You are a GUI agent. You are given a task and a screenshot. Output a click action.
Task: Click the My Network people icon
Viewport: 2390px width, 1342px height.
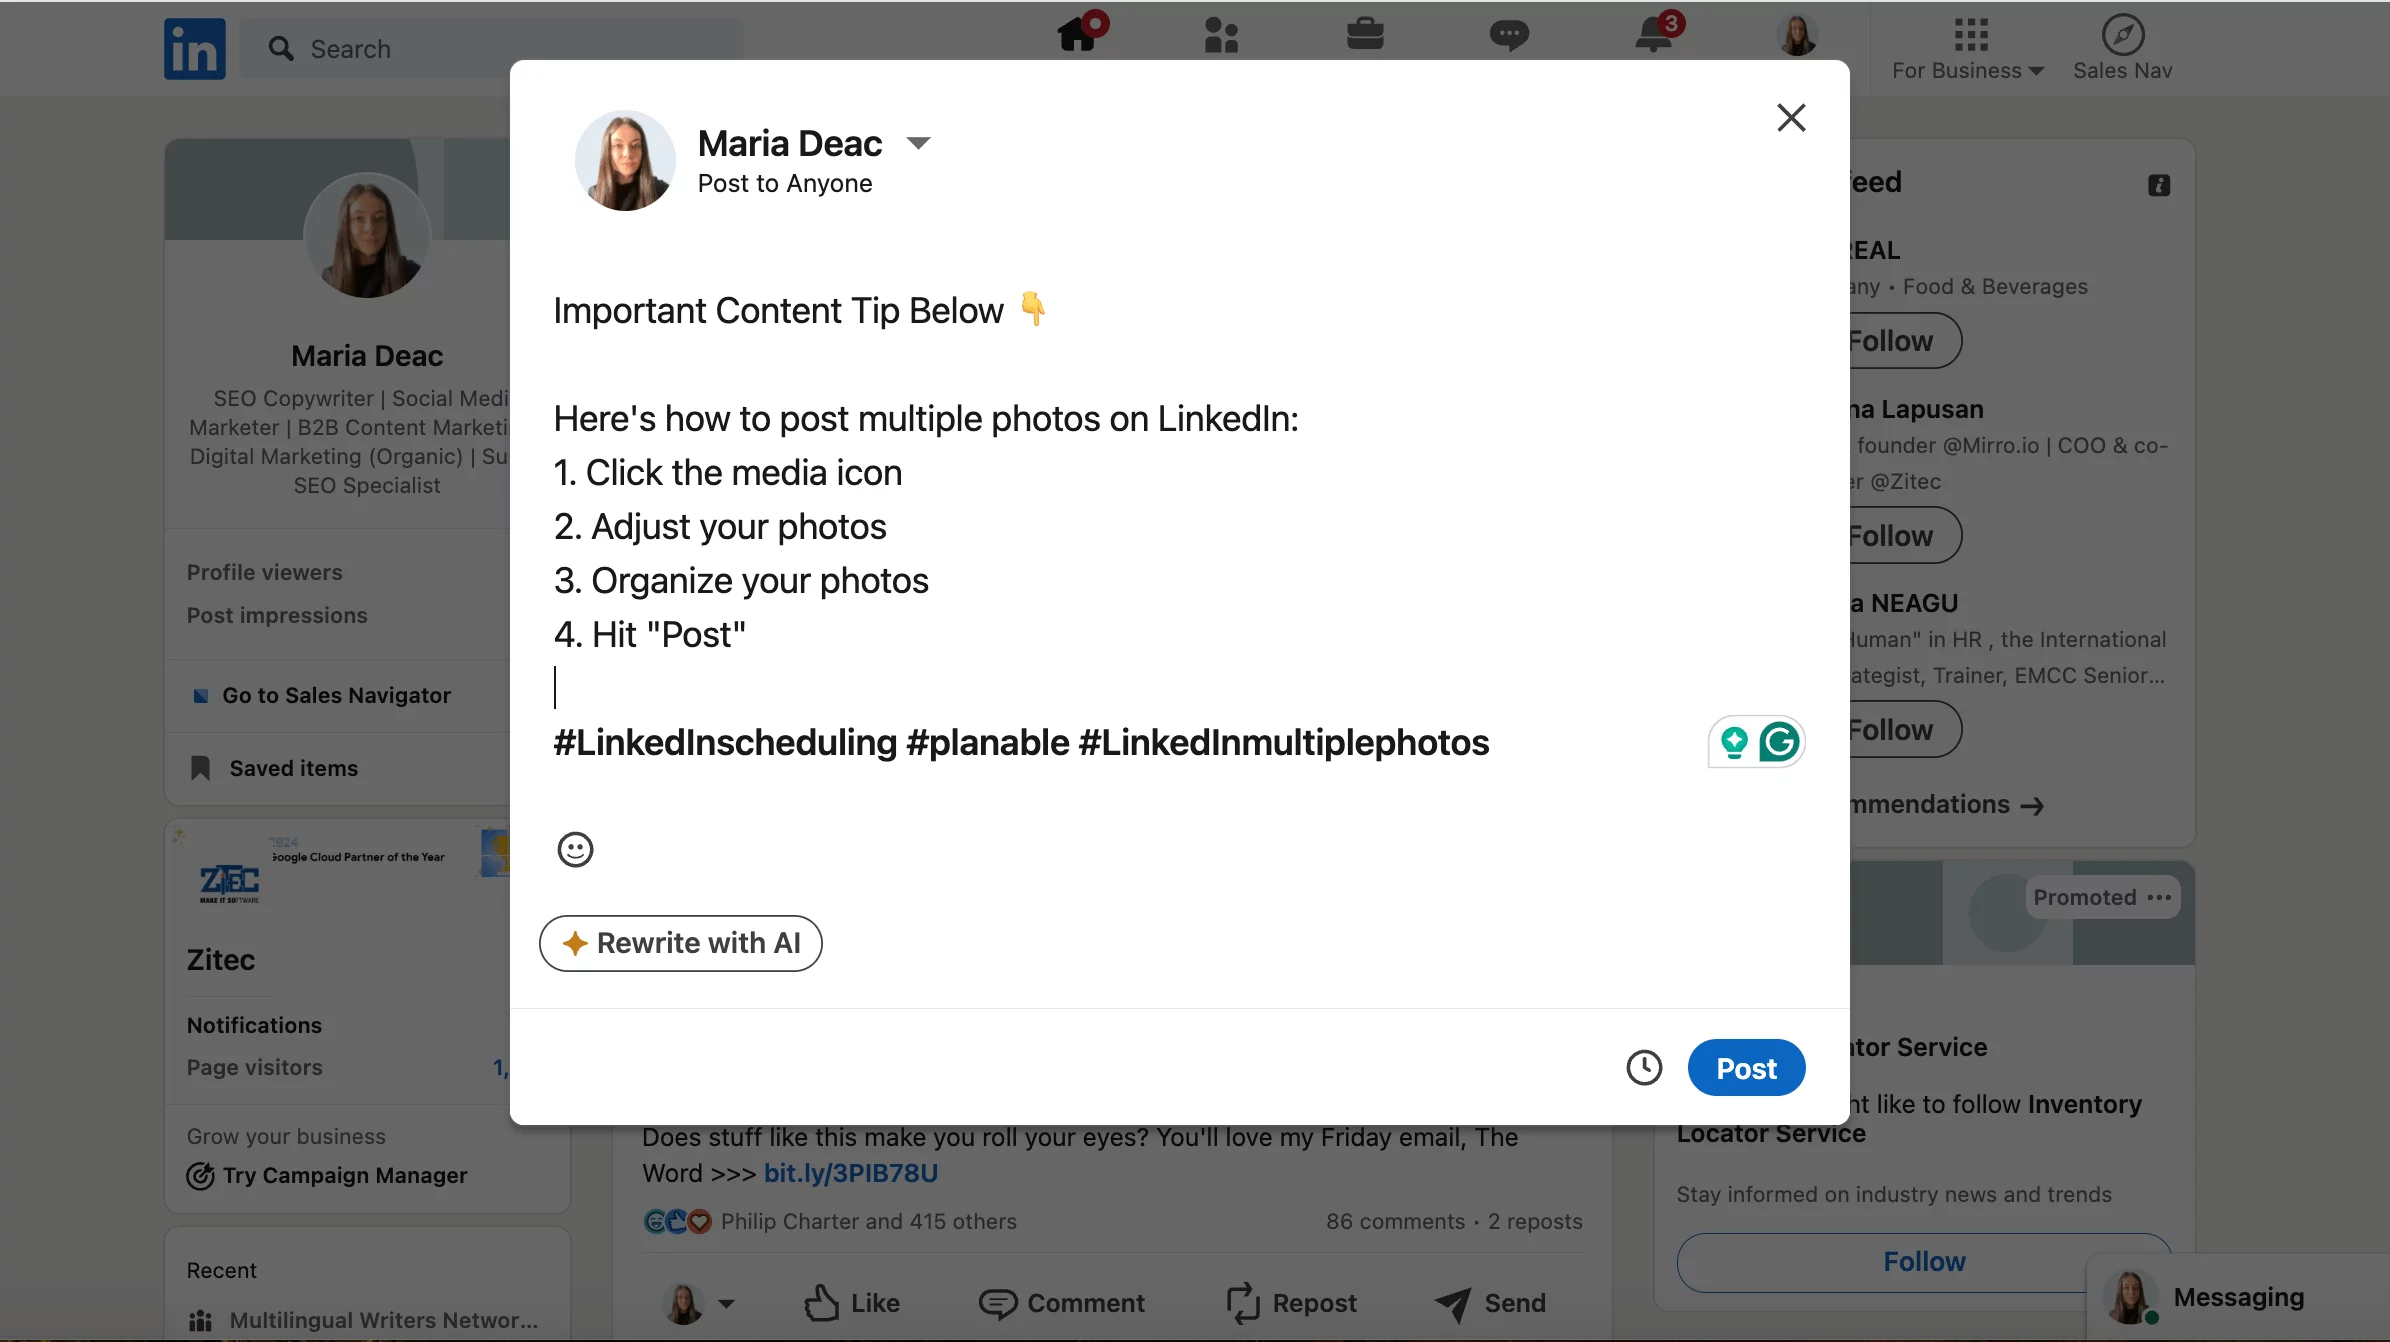point(1223,34)
